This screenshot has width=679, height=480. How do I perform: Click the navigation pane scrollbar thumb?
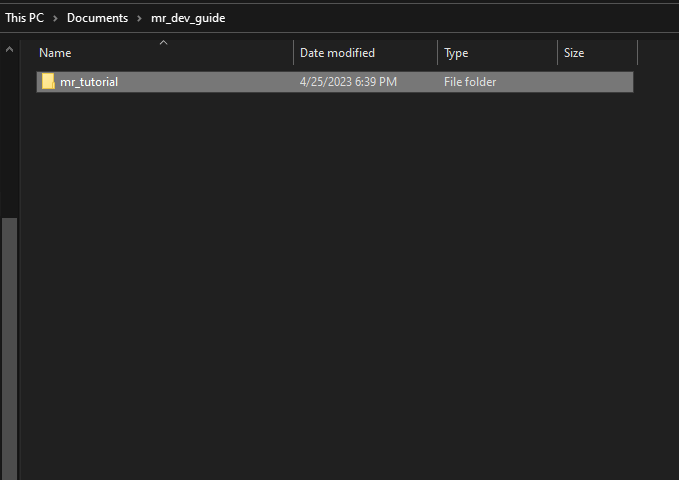point(10,348)
